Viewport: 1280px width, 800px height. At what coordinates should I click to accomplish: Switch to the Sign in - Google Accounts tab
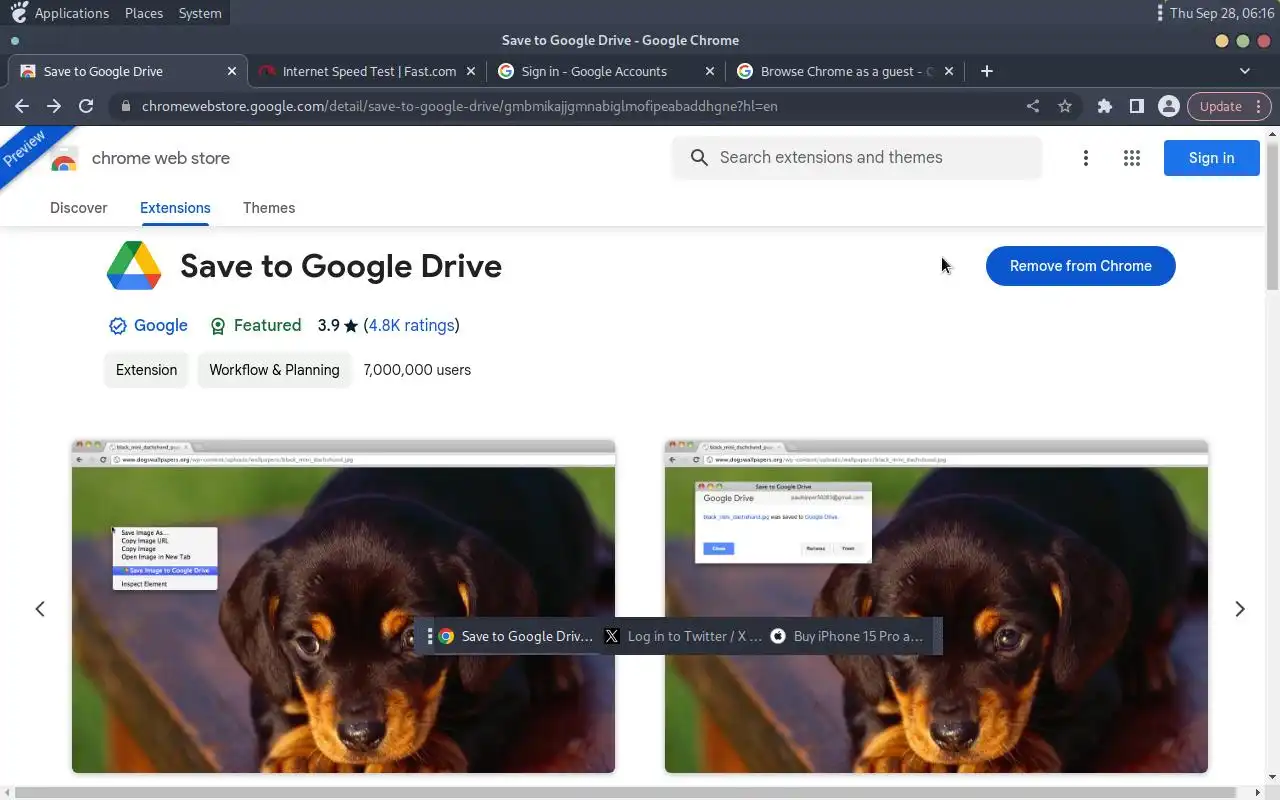pos(605,71)
